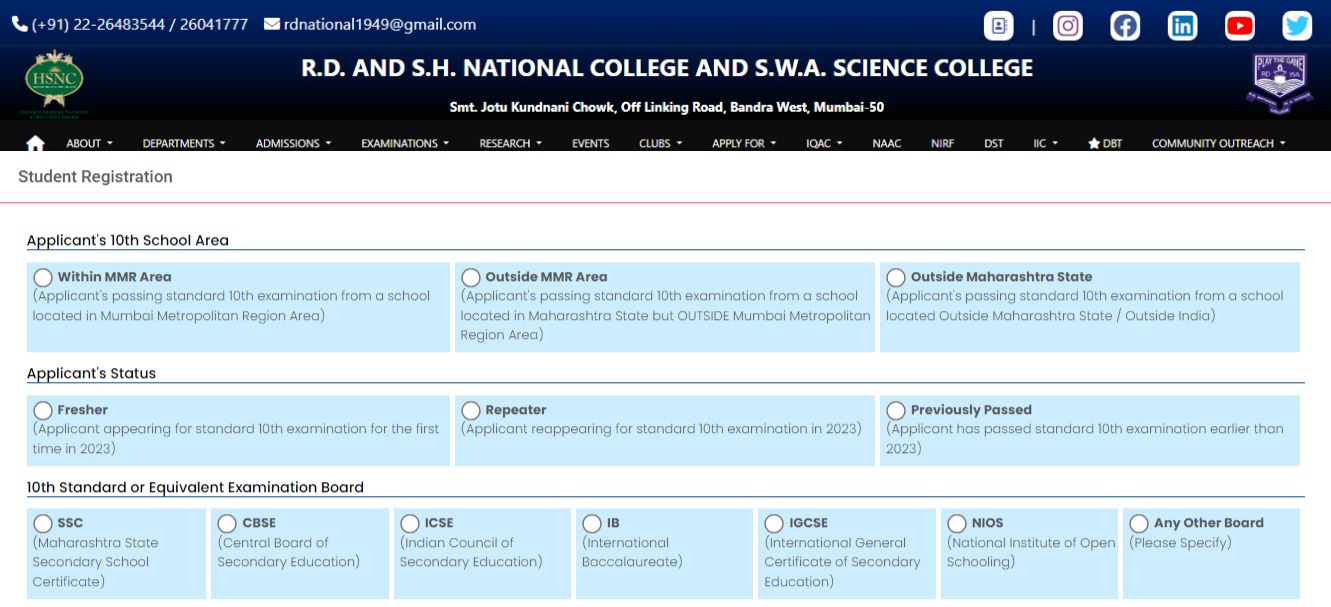The width and height of the screenshot is (1331, 607).
Task: Click the International Baccalaureate description text
Action: [x=632, y=552]
